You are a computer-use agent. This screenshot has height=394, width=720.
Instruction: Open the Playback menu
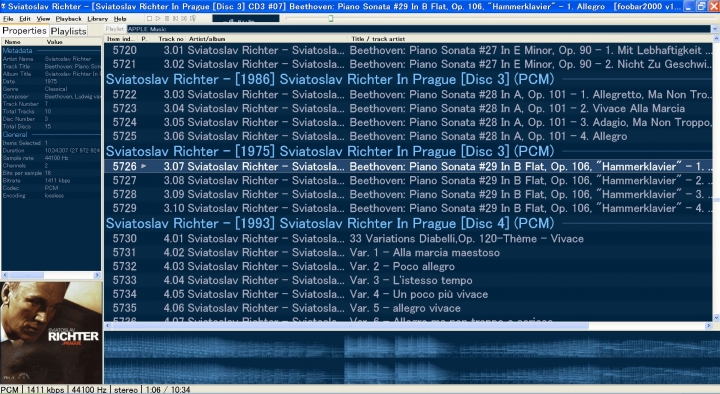tap(68, 19)
